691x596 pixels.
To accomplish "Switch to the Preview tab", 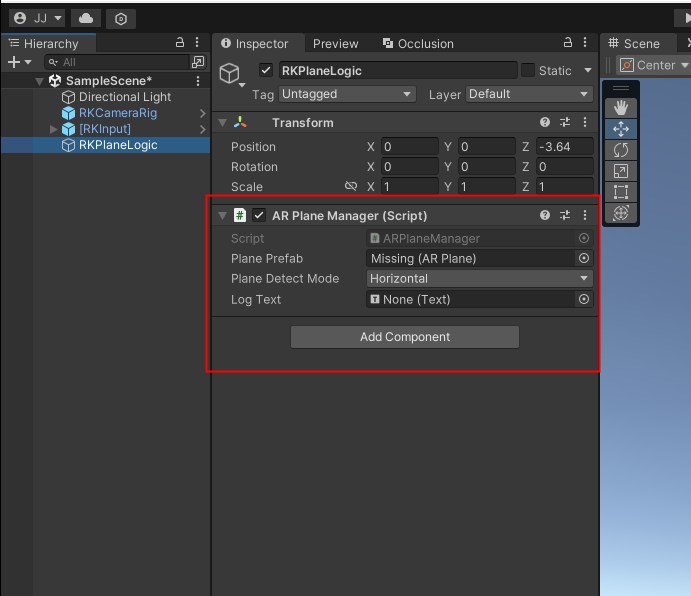I will (335, 44).
